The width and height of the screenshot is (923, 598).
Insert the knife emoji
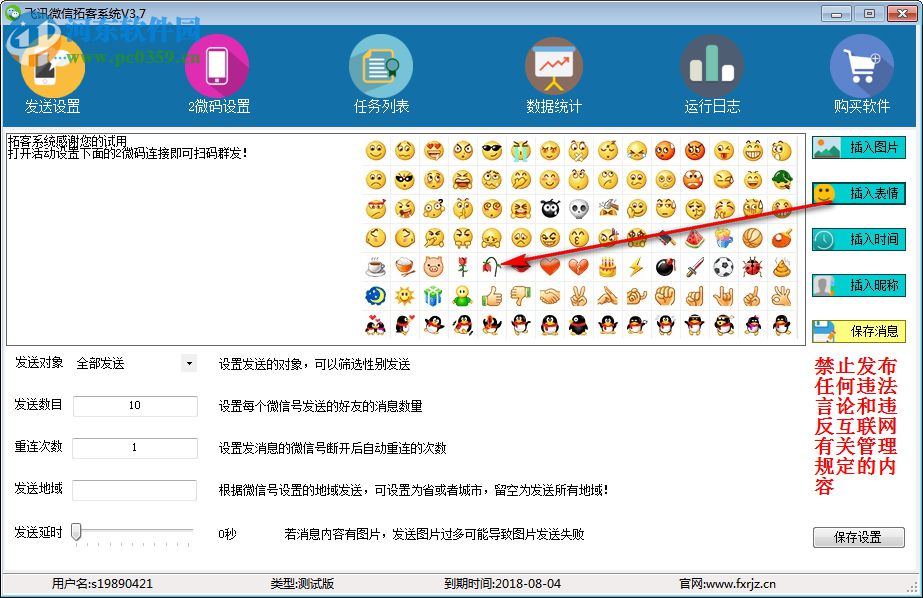pyautogui.click(x=695, y=267)
